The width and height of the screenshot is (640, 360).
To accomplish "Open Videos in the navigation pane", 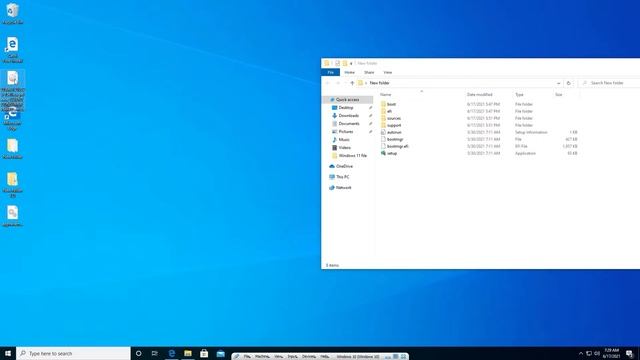I will pos(344,147).
